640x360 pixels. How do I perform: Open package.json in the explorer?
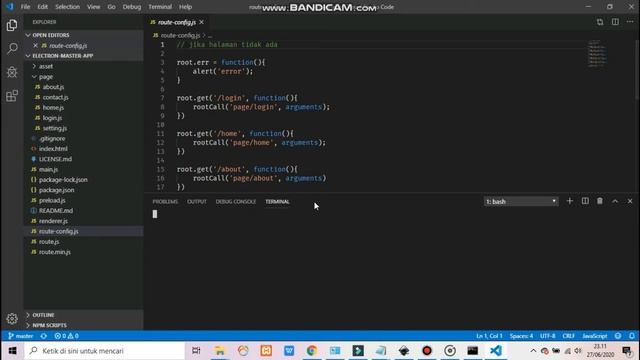[57, 190]
